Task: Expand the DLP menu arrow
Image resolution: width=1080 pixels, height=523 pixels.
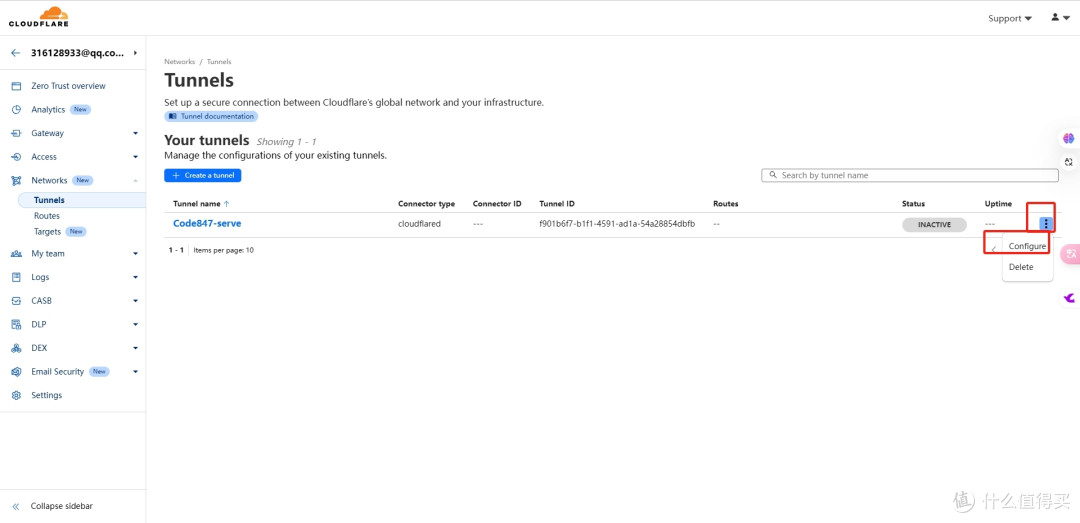Action: pos(136,325)
